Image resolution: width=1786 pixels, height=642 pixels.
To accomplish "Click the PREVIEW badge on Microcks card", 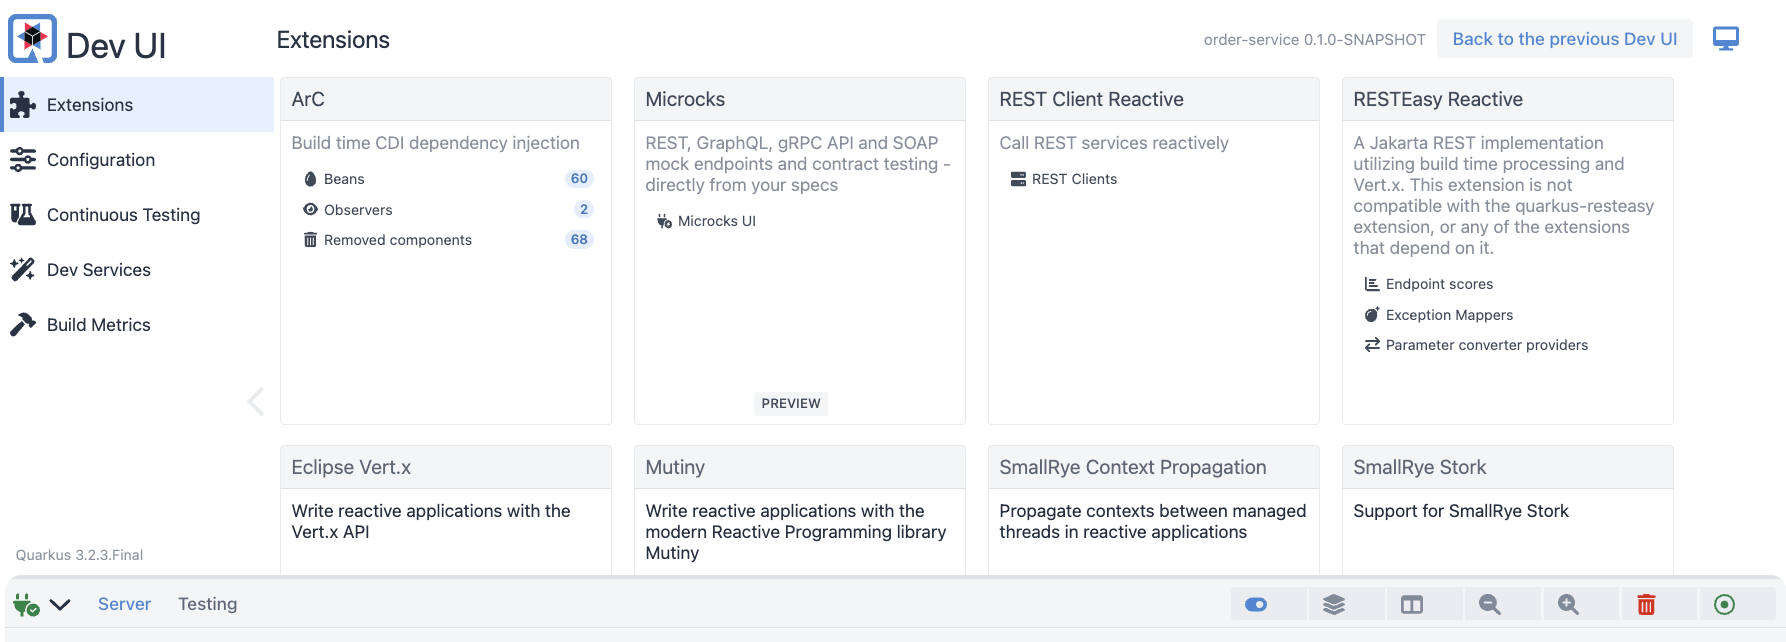I will [x=791, y=404].
